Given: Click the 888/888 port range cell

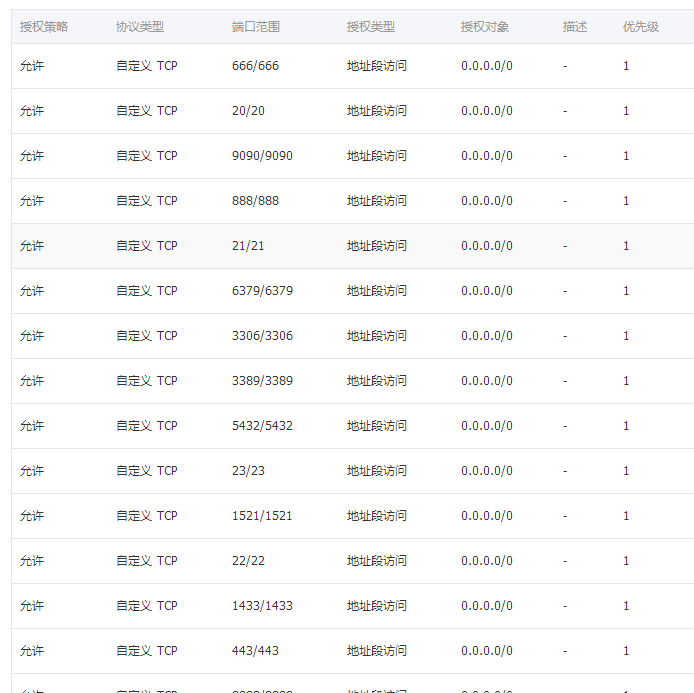Looking at the screenshot, I should (x=255, y=201).
